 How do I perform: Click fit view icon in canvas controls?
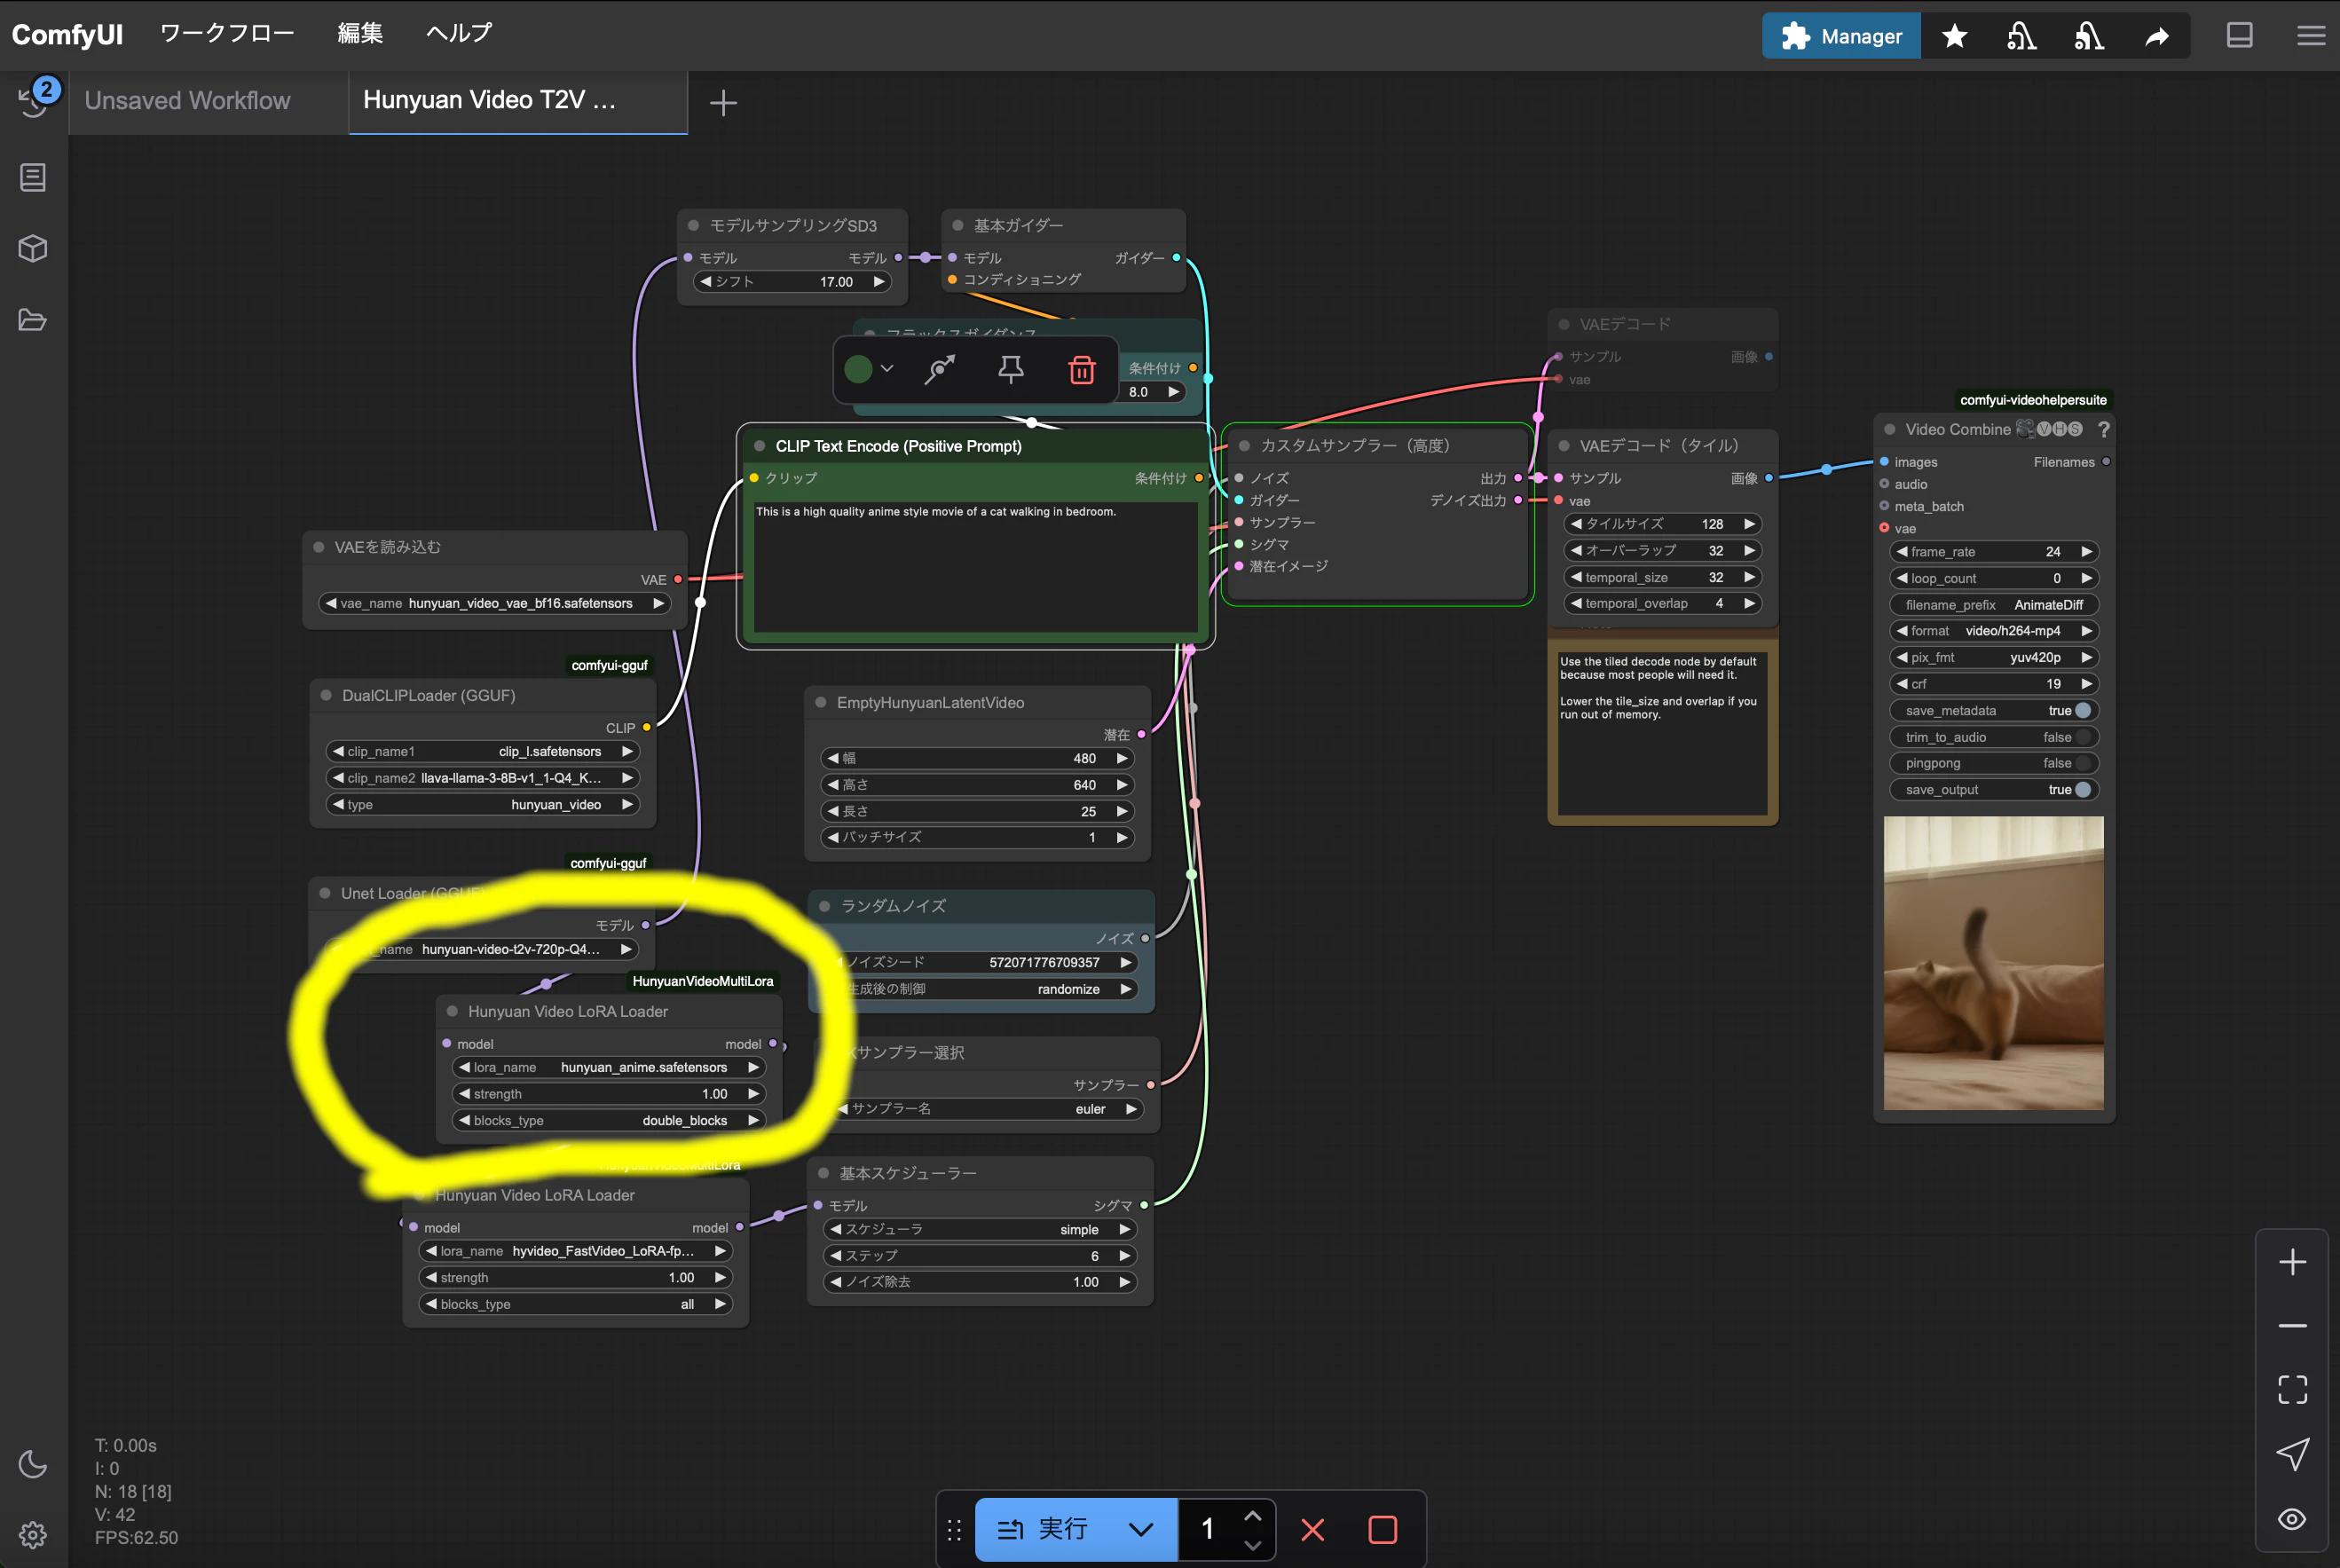[2292, 1389]
